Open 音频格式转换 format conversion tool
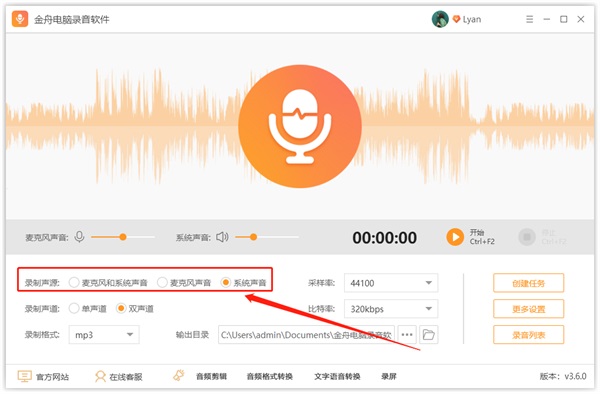This screenshot has width=600, height=394. (270, 377)
